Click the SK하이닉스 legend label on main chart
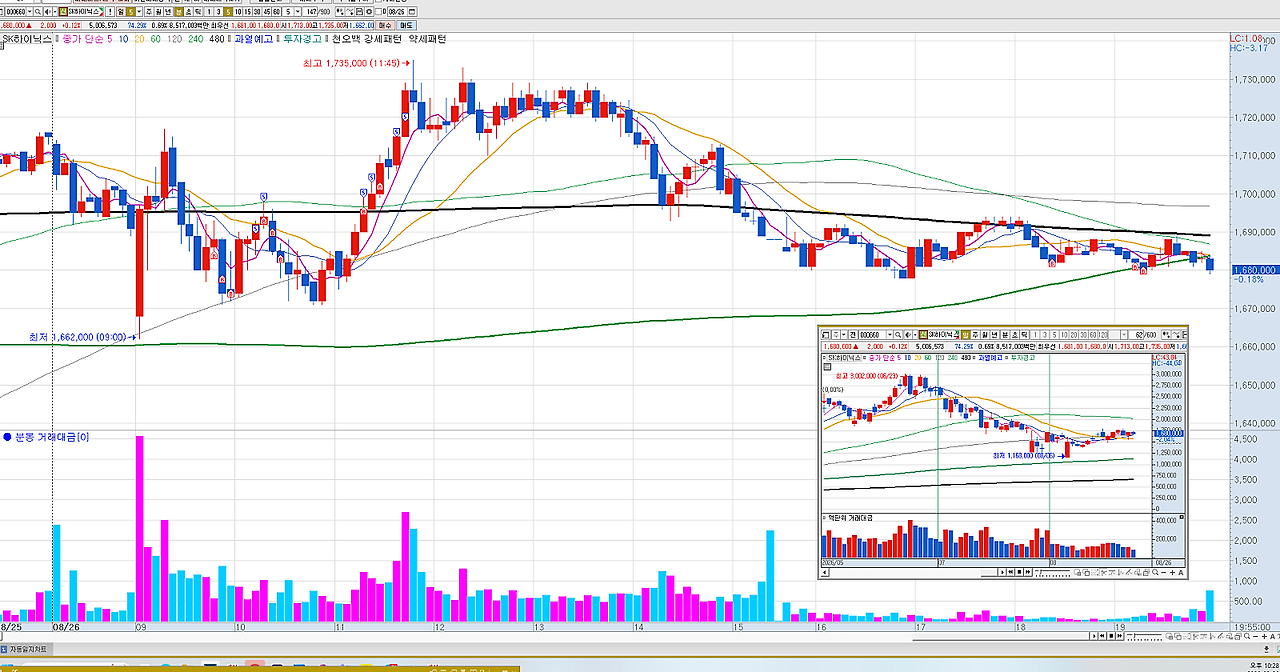This screenshot has height=672, width=1280. tap(27, 38)
